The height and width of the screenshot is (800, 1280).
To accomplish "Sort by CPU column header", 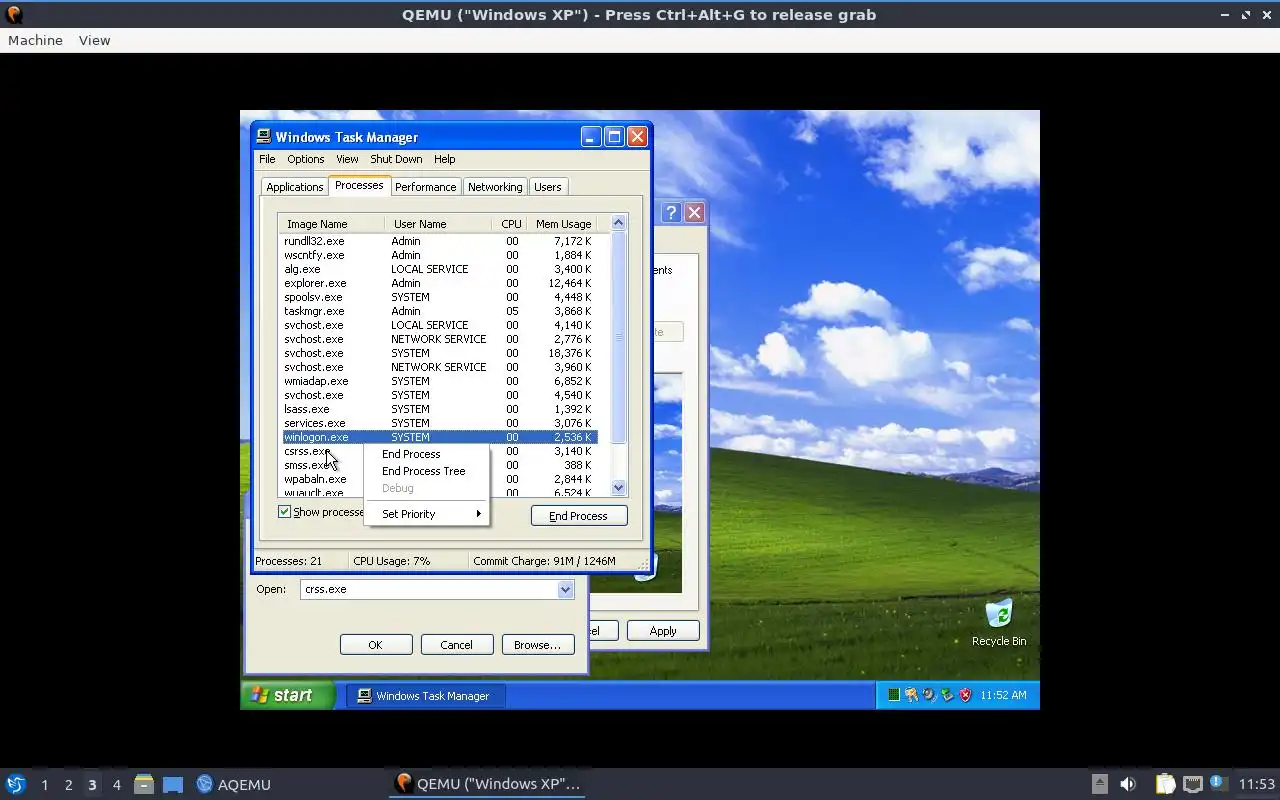I will [x=511, y=224].
